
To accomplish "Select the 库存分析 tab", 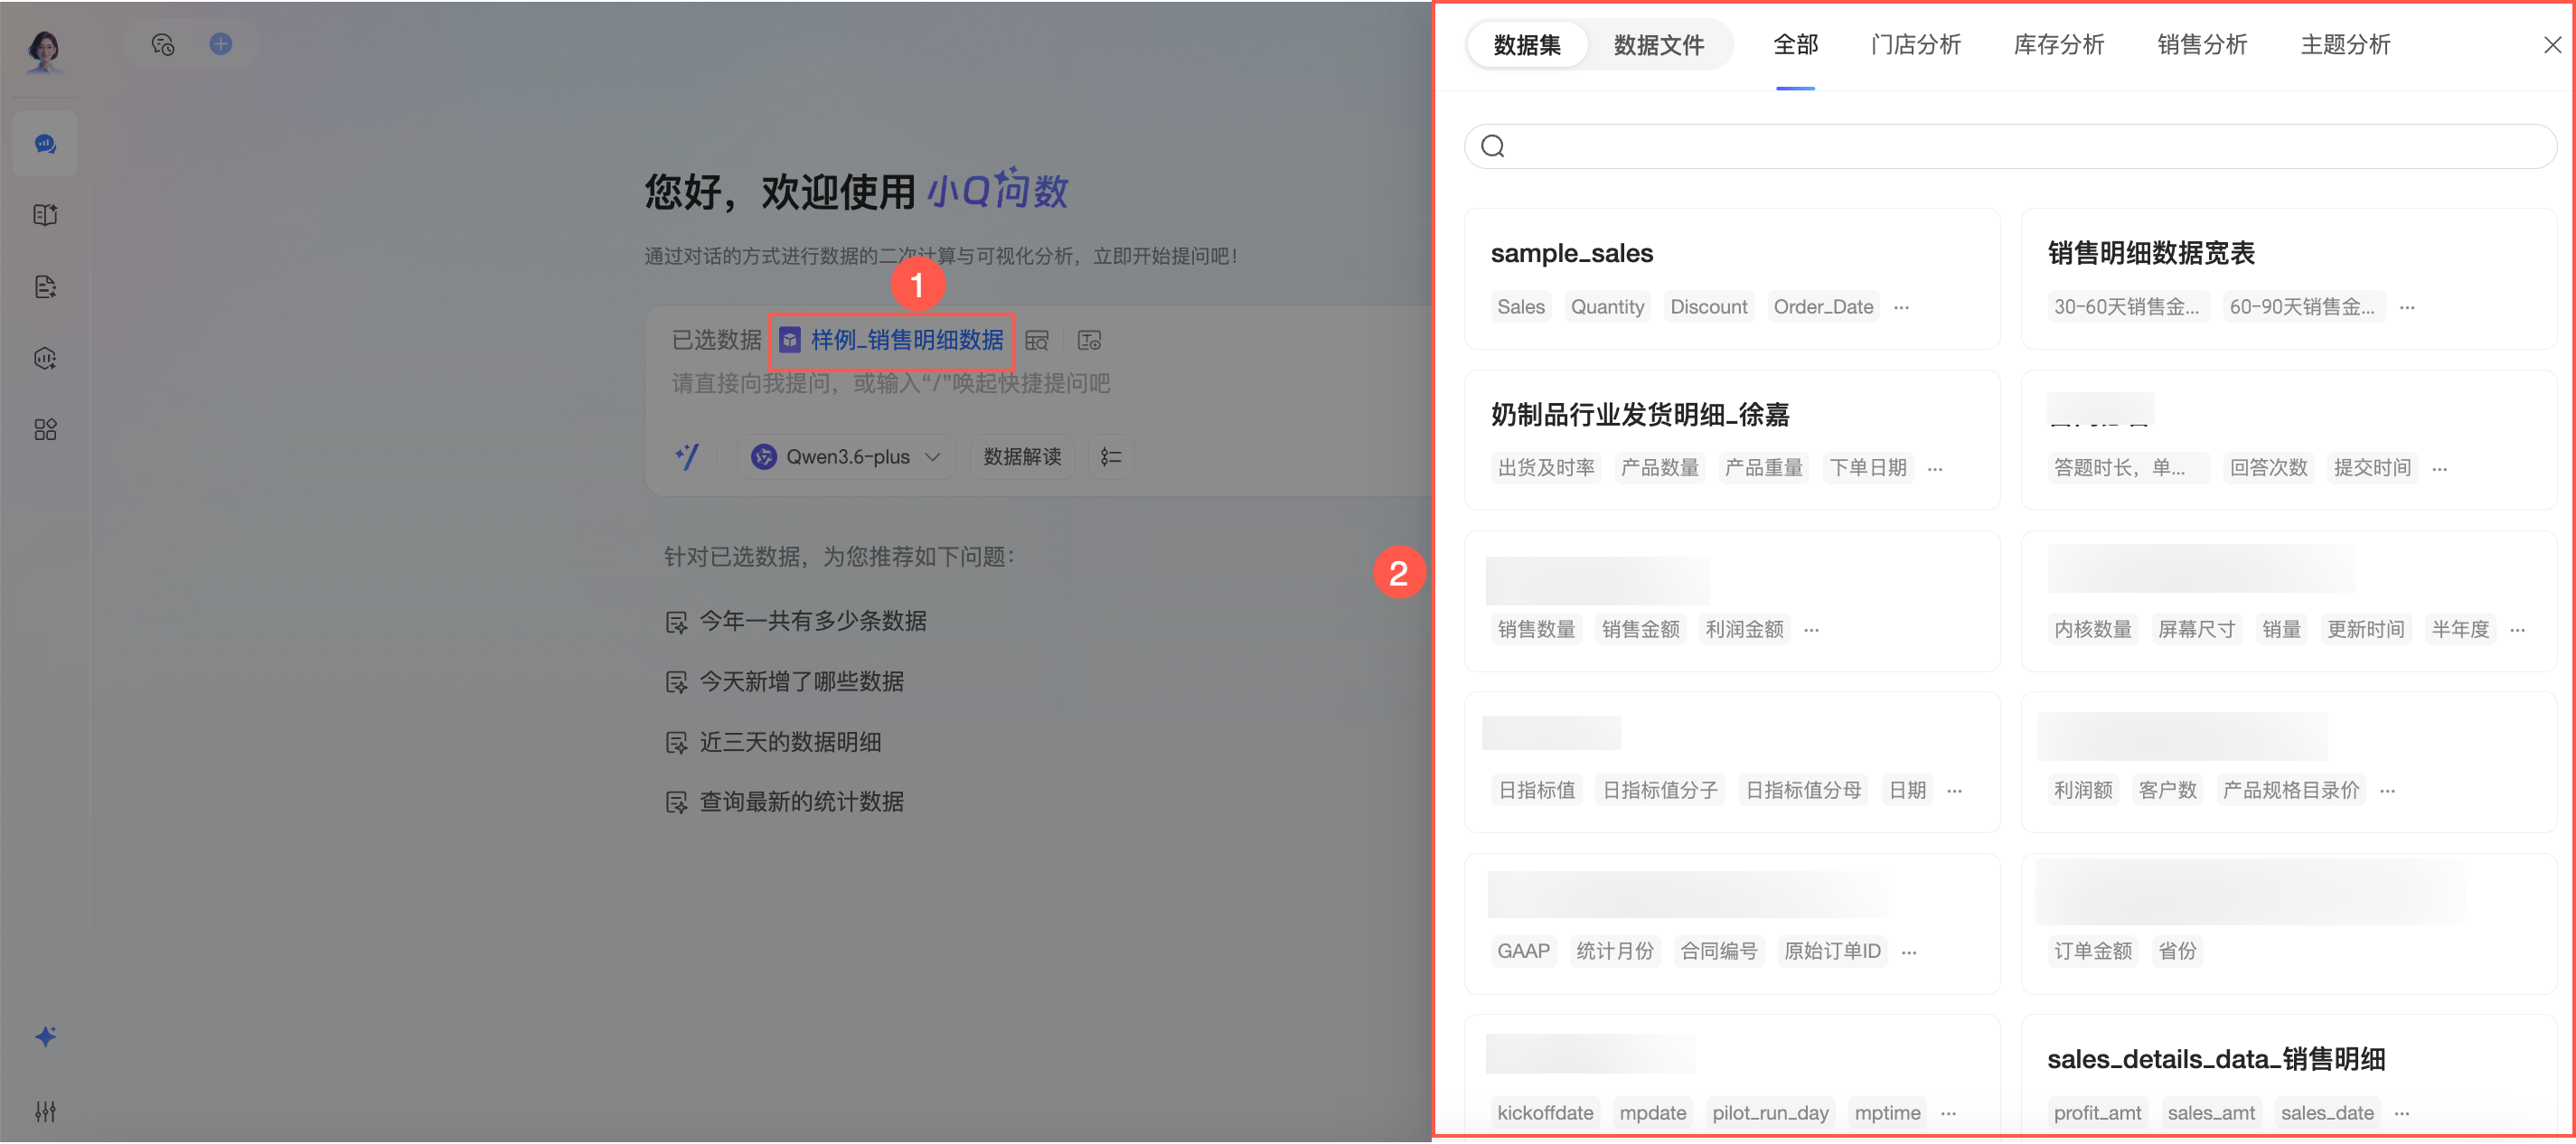I will (x=2059, y=45).
